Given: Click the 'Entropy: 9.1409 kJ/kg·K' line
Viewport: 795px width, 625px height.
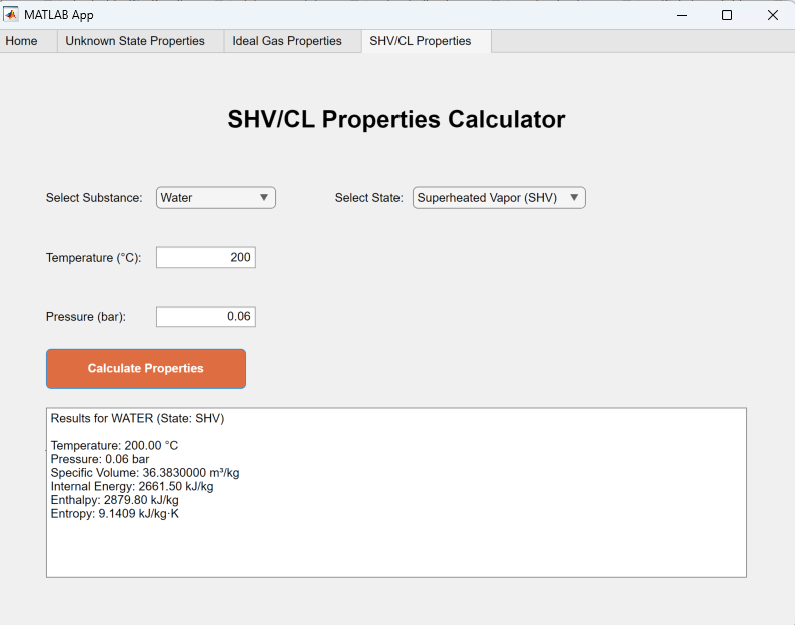Looking at the screenshot, I should (x=115, y=514).
